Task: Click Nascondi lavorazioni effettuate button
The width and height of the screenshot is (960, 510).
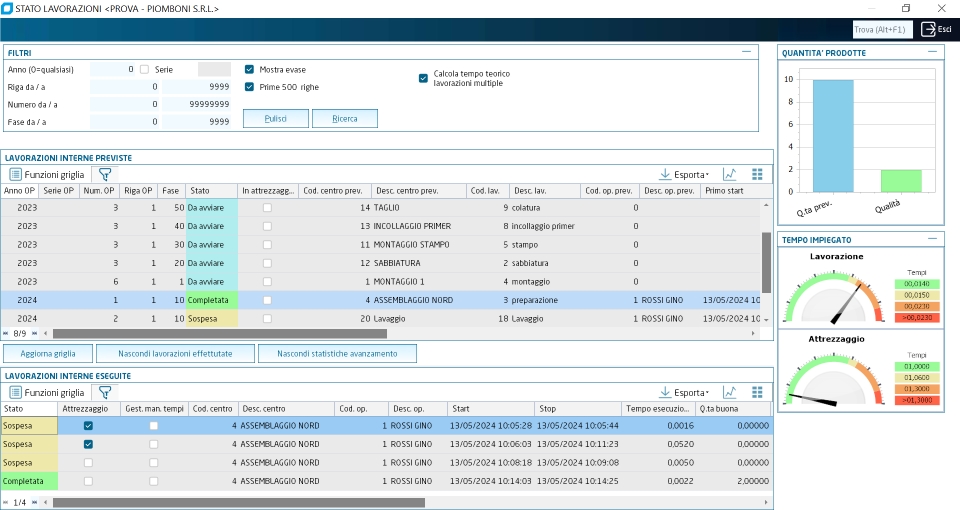Action: coord(175,354)
